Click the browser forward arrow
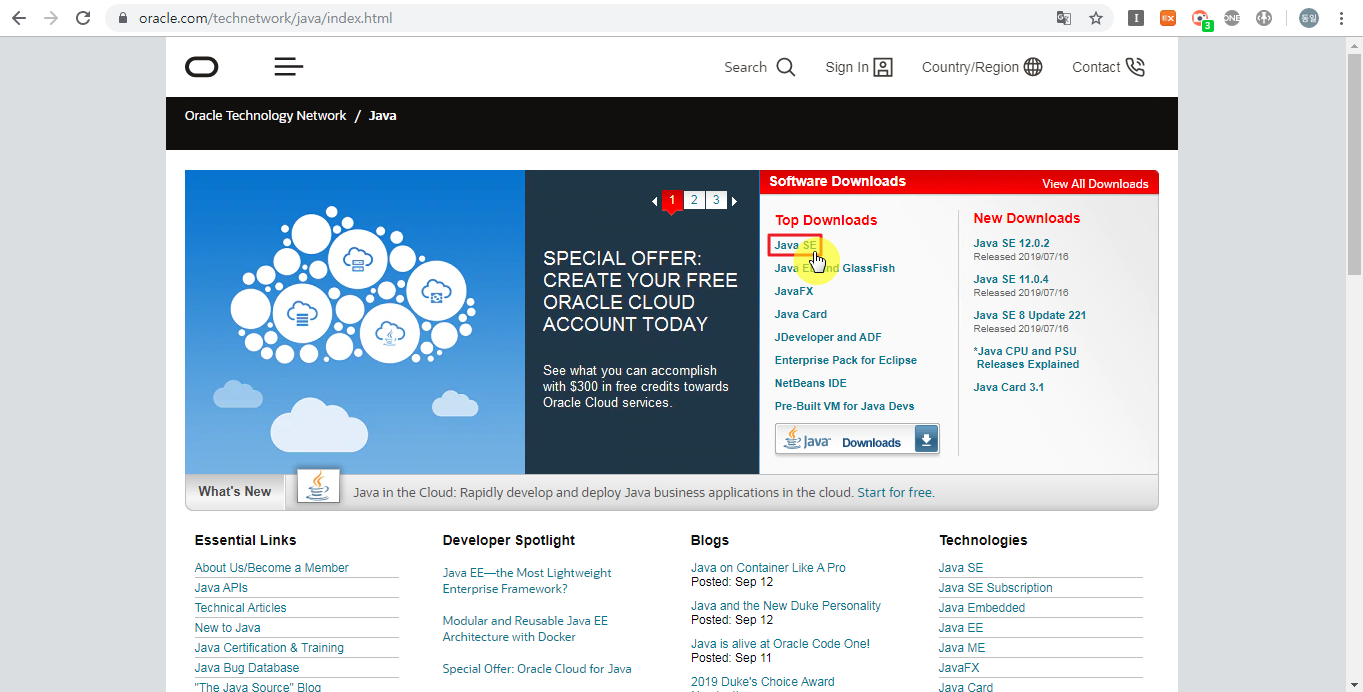The height and width of the screenshot is (692, 1363). click(50, 18)
